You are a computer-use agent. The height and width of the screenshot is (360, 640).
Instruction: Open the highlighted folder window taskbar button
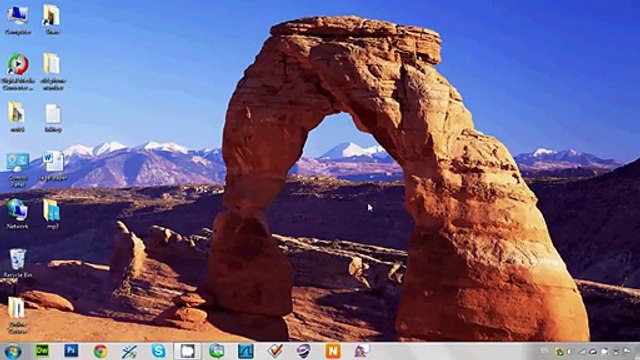187,351
